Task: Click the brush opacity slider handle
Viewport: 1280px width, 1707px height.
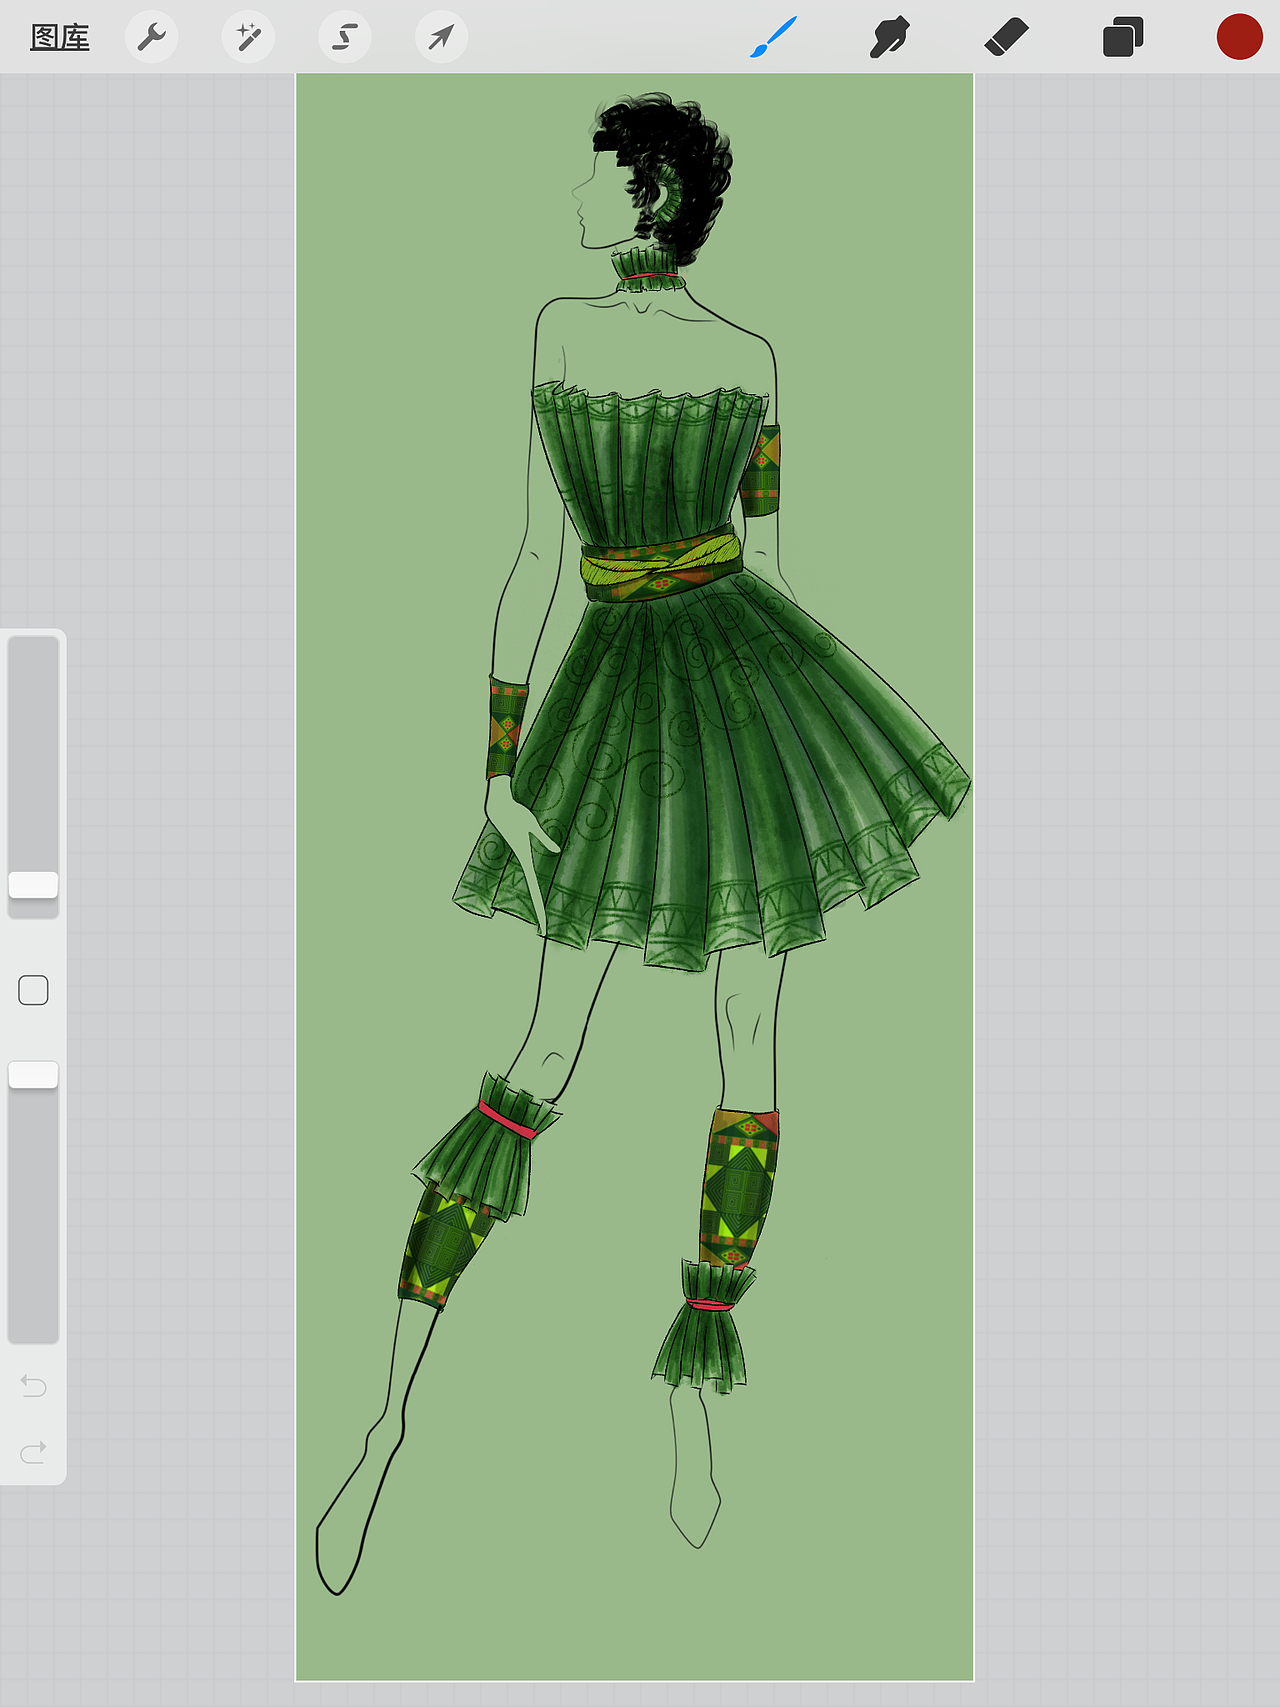Action: point(33,1075)
